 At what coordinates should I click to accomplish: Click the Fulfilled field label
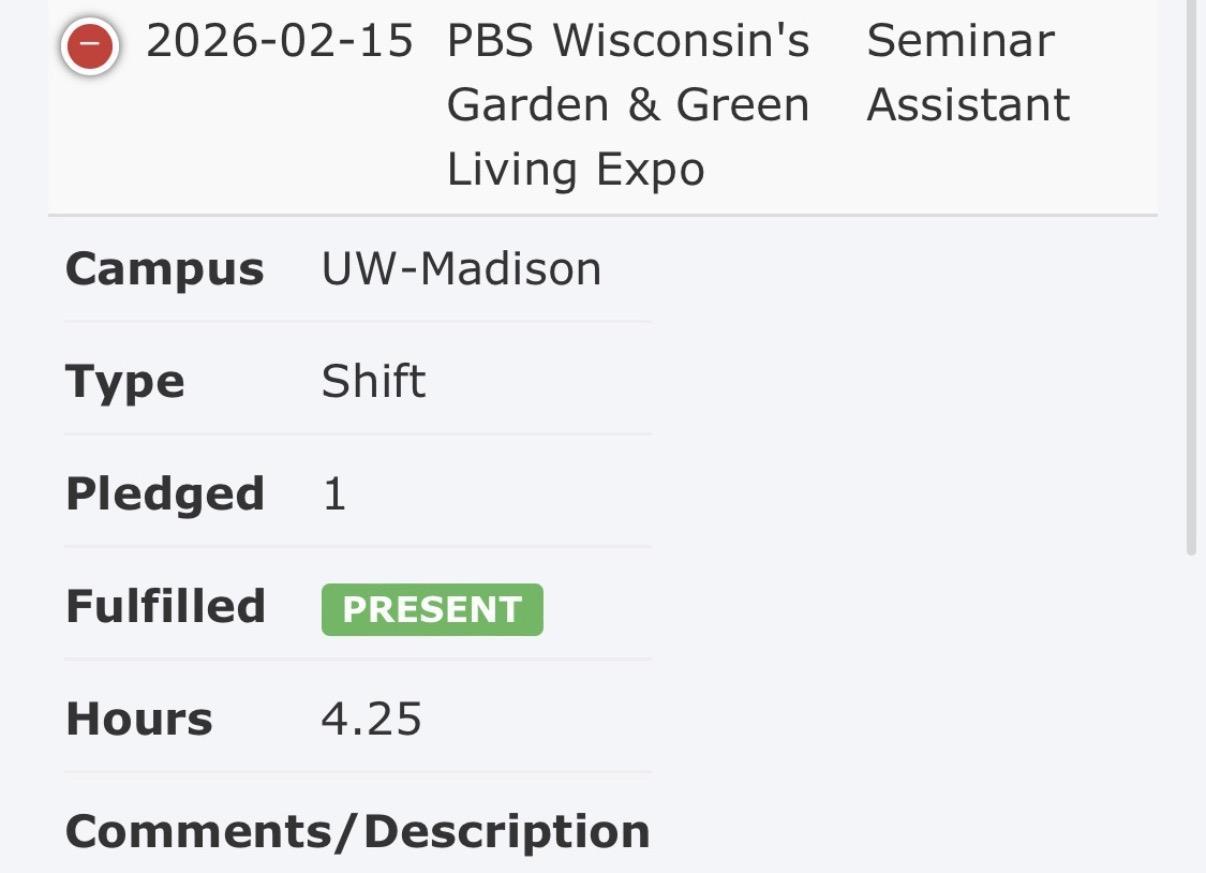tap(165, 607)
